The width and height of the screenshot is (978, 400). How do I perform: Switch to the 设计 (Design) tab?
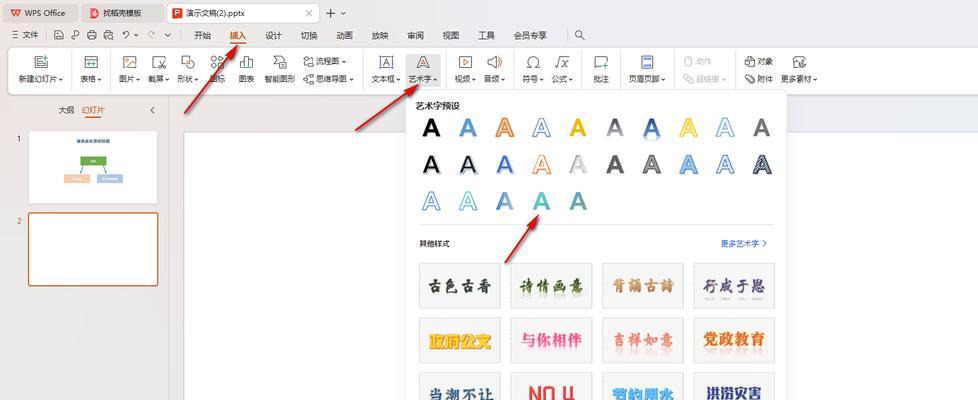[273, 36]
